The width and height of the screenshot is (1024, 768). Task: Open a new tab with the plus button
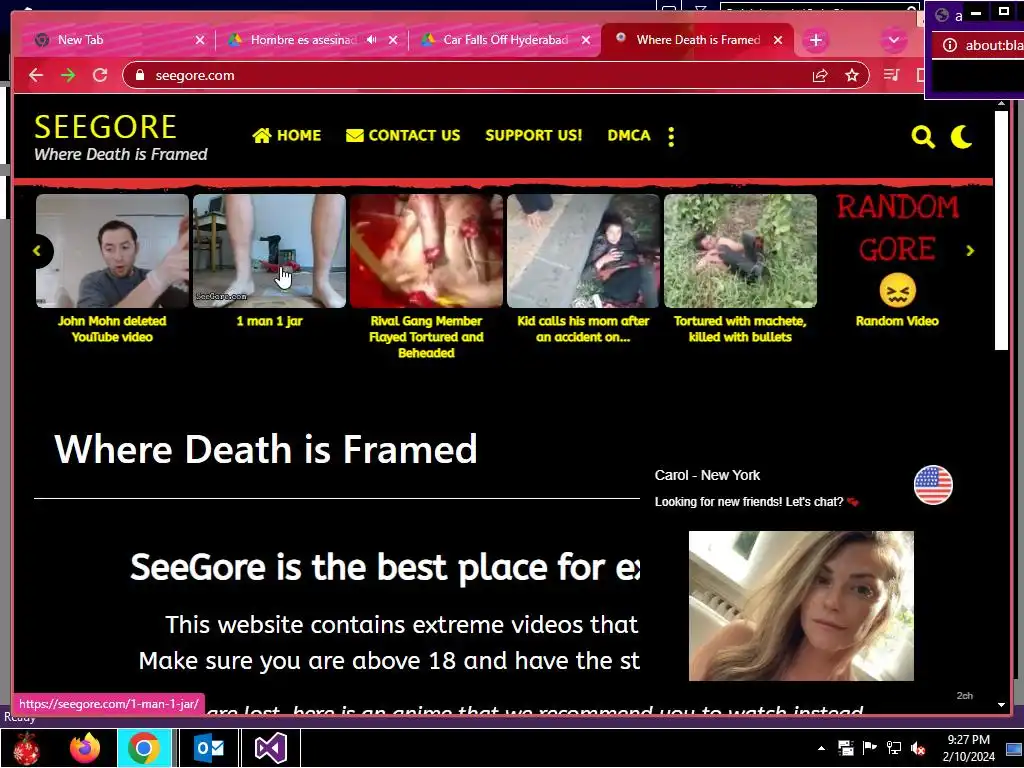(816, 40)
